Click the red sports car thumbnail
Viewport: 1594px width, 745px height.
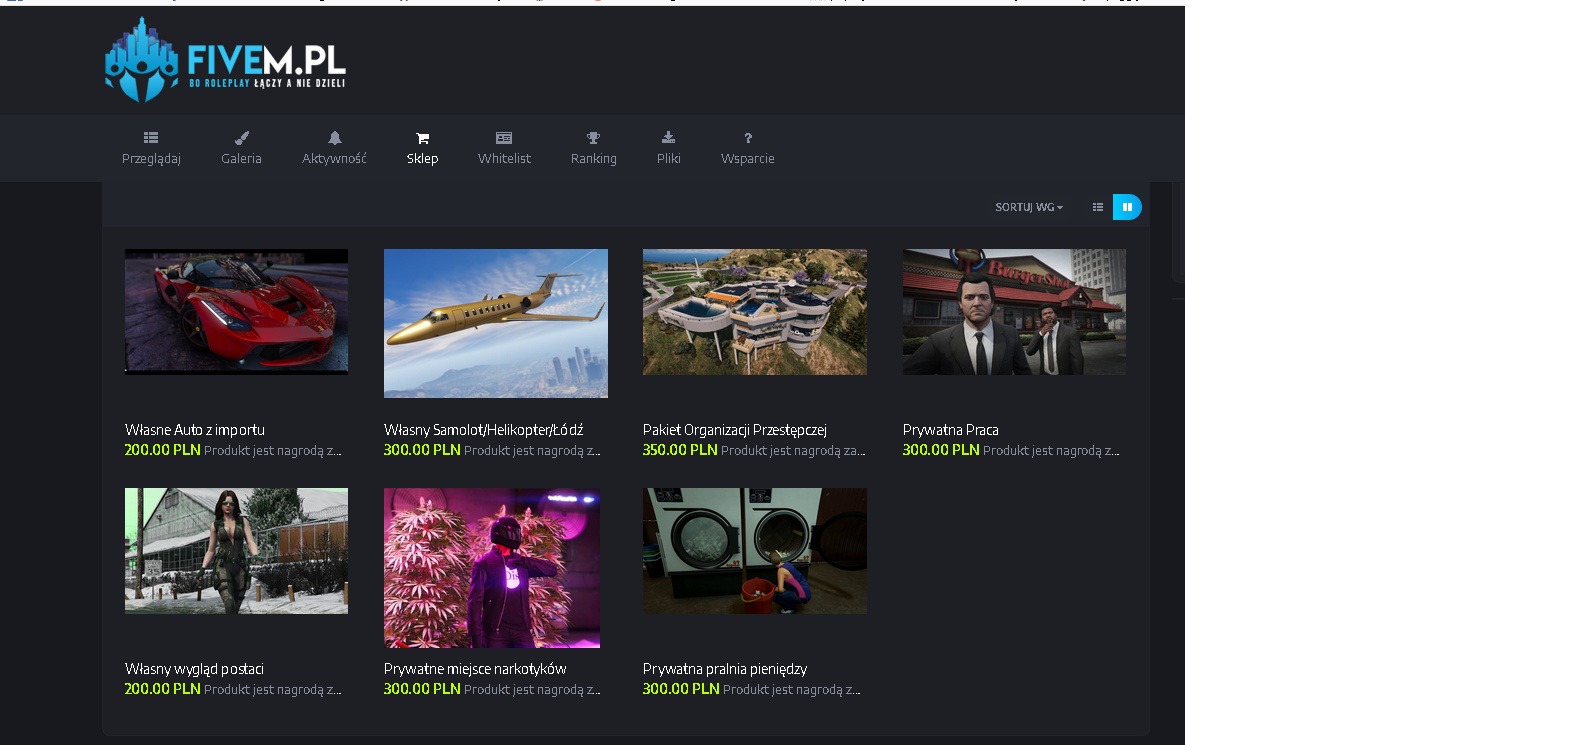pos(236,312)
